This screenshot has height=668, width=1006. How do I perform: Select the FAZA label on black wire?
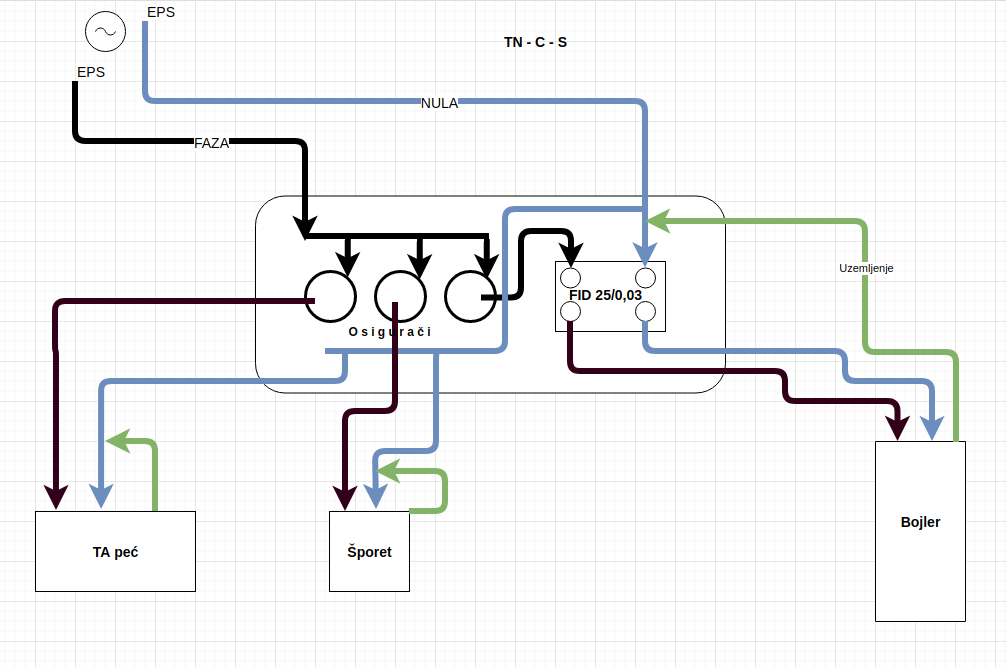[211, 143]
